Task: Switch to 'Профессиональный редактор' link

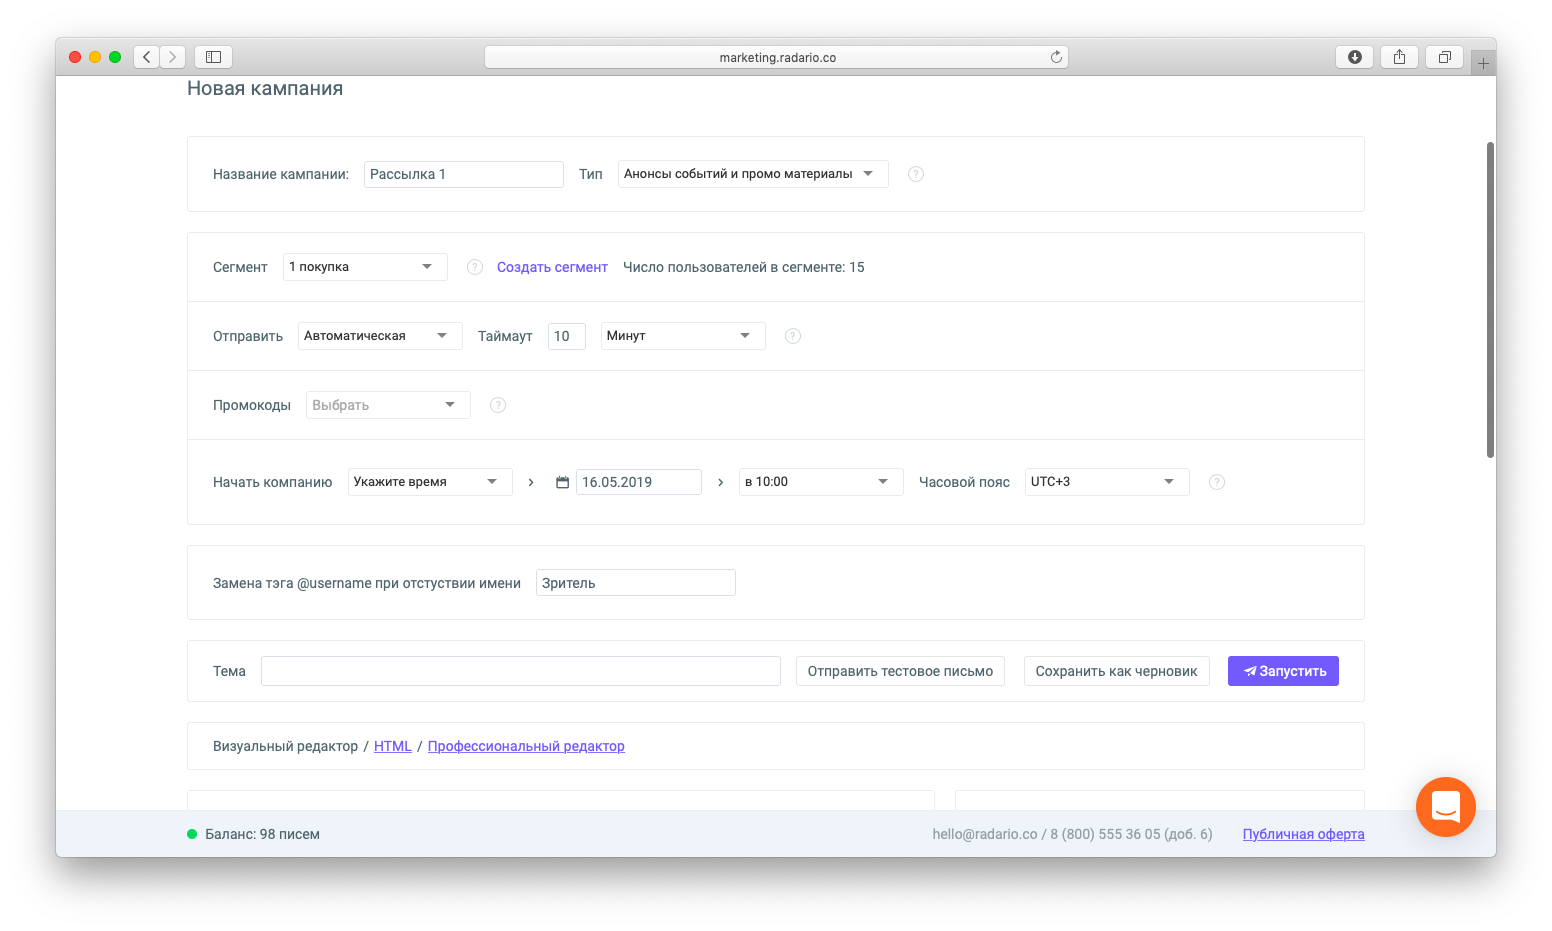Action: (x=526, y=746)
